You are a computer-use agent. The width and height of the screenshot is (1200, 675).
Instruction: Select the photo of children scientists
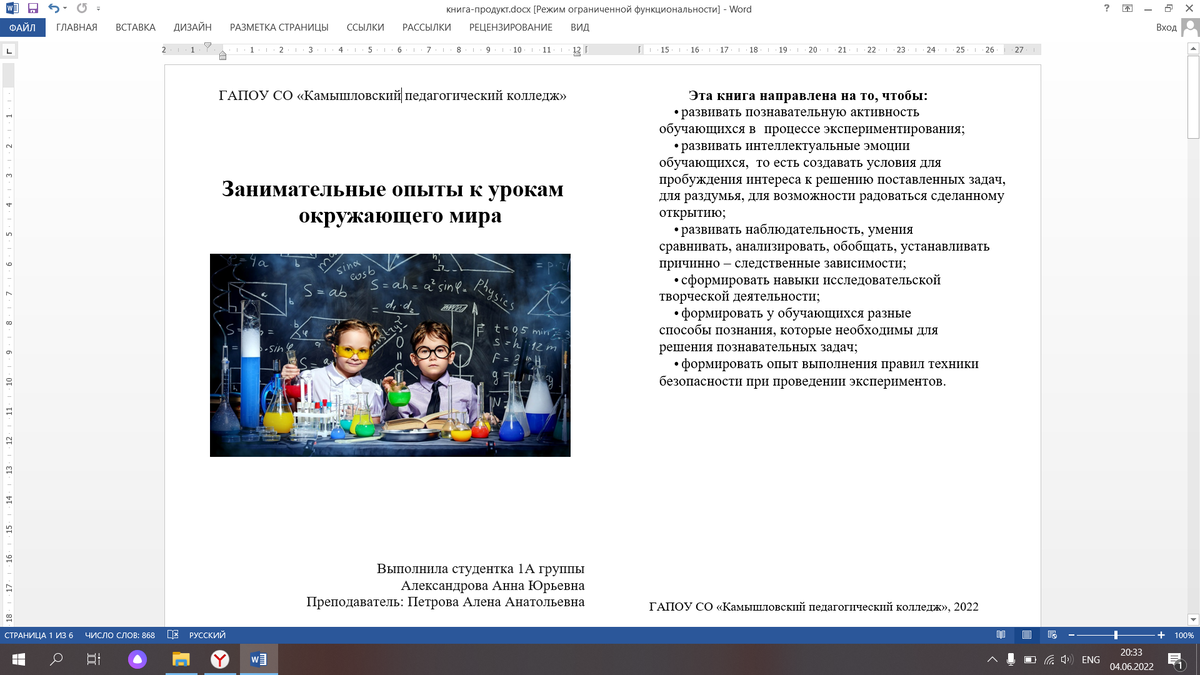tap(390, 355)
